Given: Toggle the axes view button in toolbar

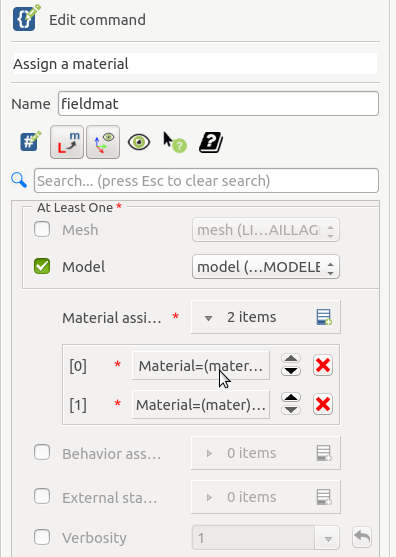Looking at the screenshot, I should [103, 142].
